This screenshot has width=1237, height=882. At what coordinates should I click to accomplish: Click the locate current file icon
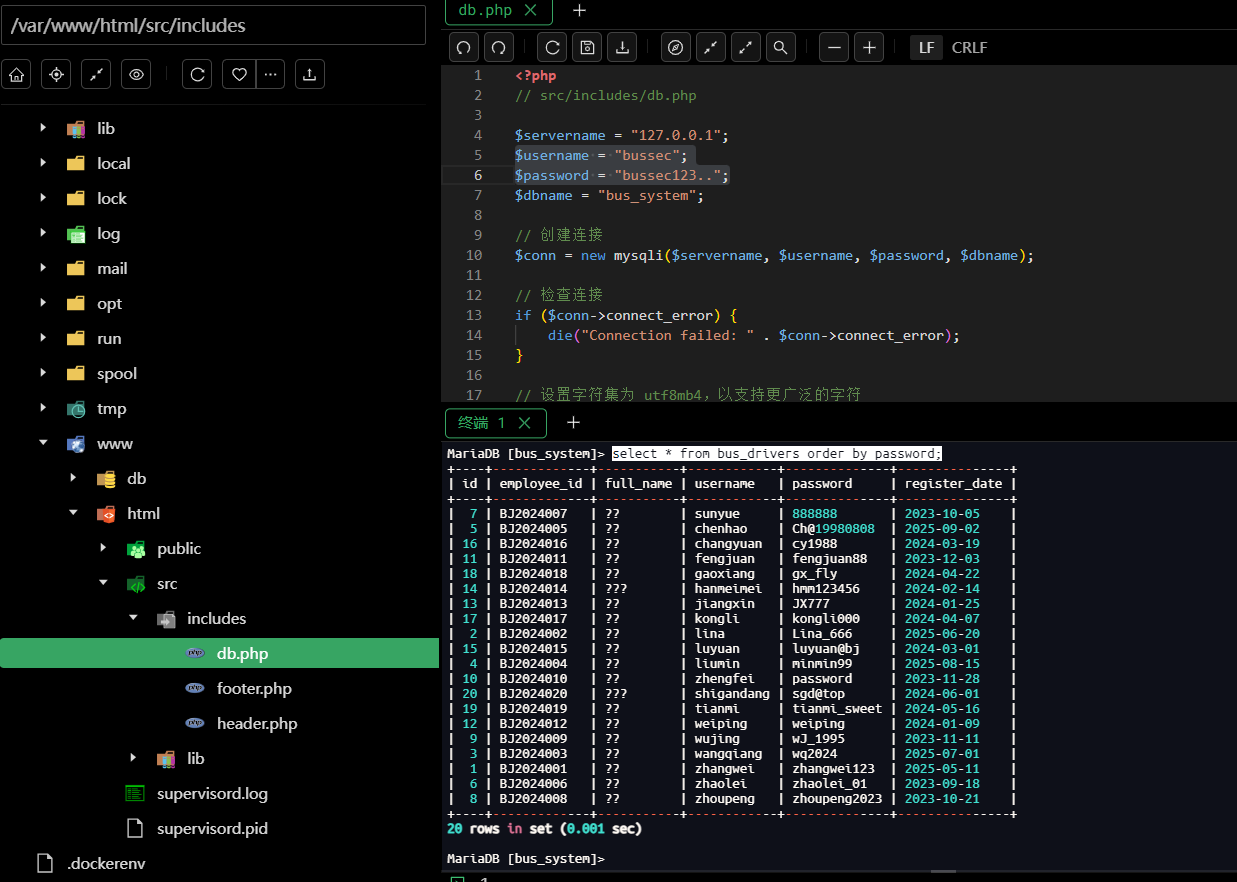pos(56,74)
